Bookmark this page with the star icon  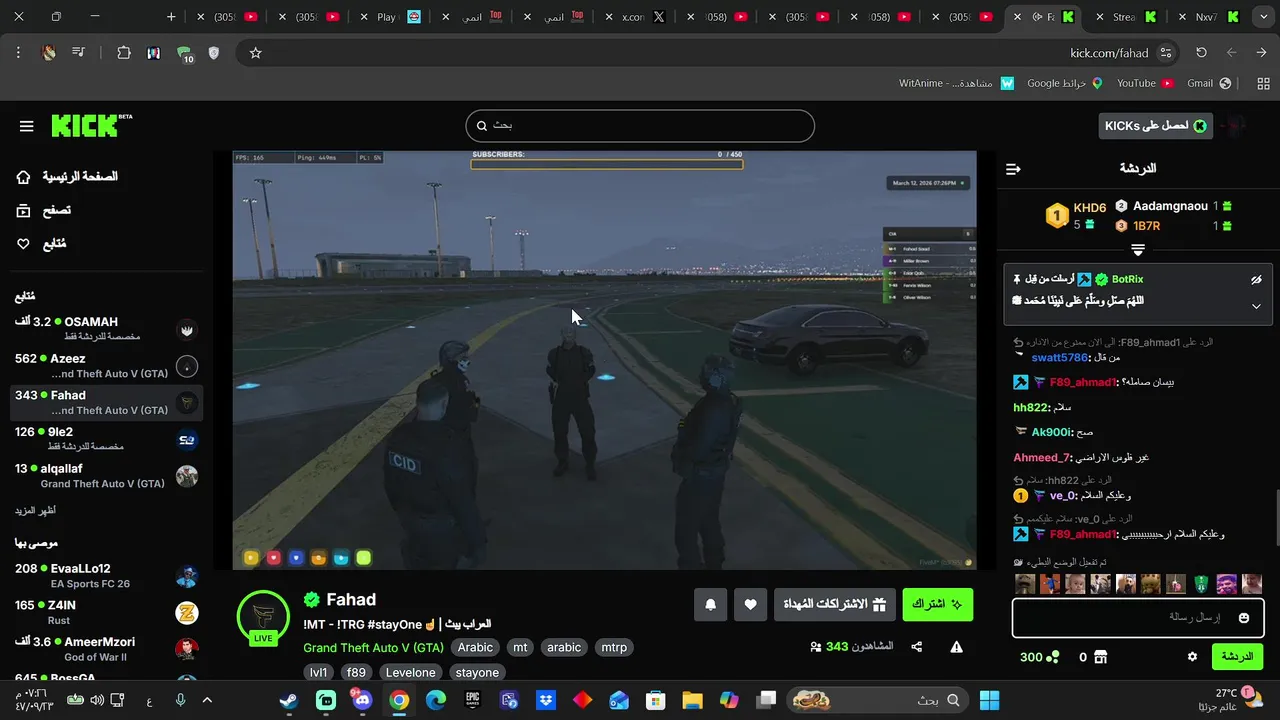pyautogui.click(x=255, y=53)
